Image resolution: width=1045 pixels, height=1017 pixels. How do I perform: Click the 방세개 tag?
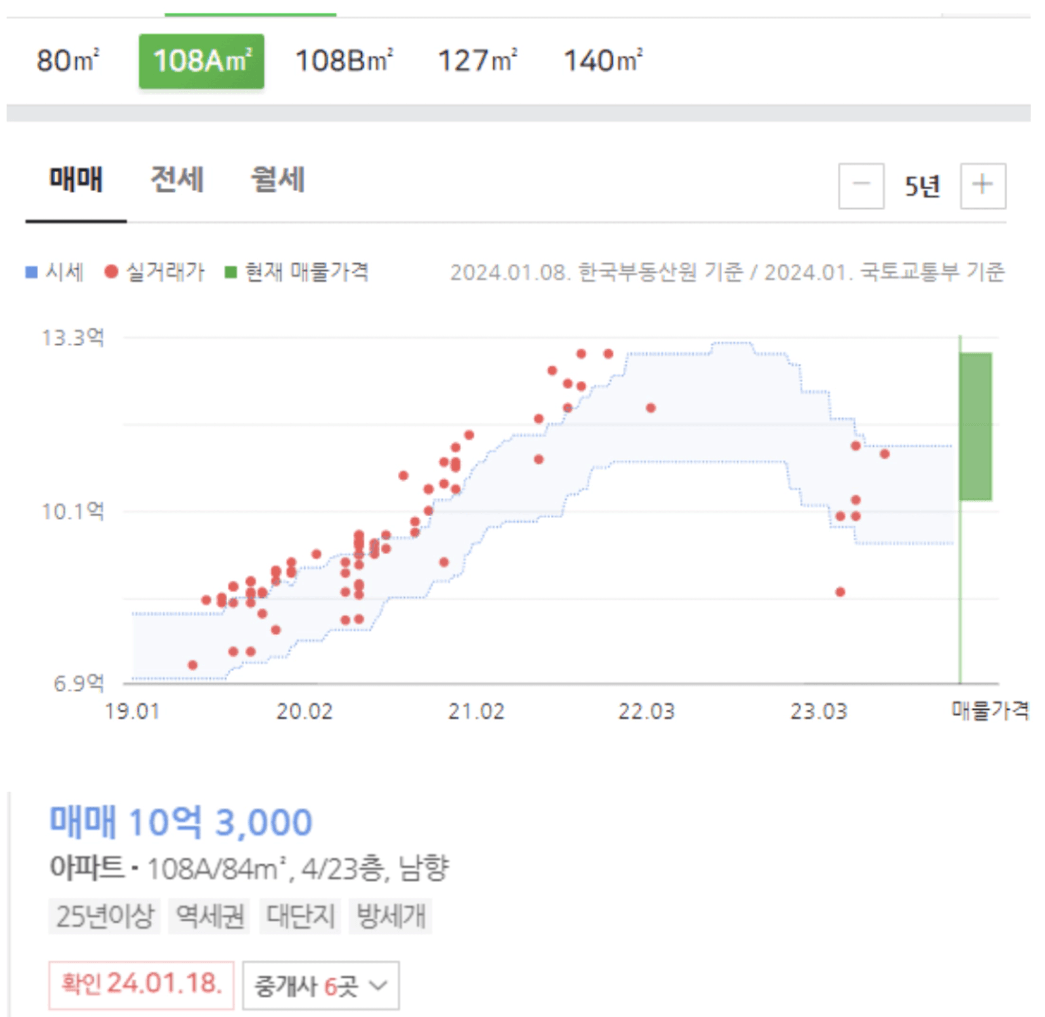coord(391,916)
